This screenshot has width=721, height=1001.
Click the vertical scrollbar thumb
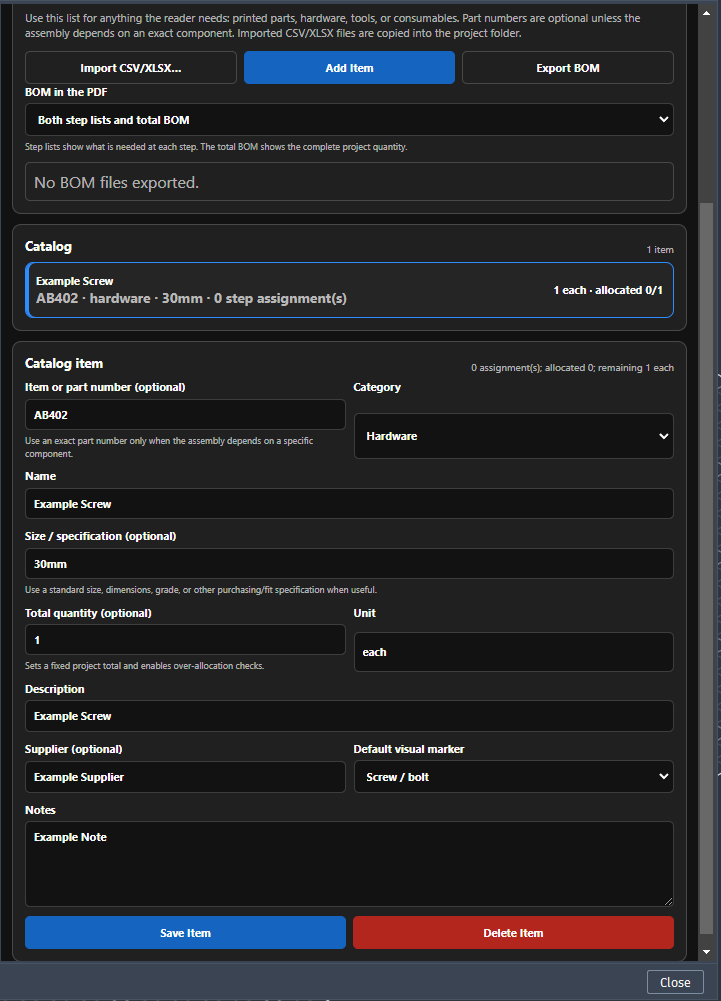tap(706, 568)
